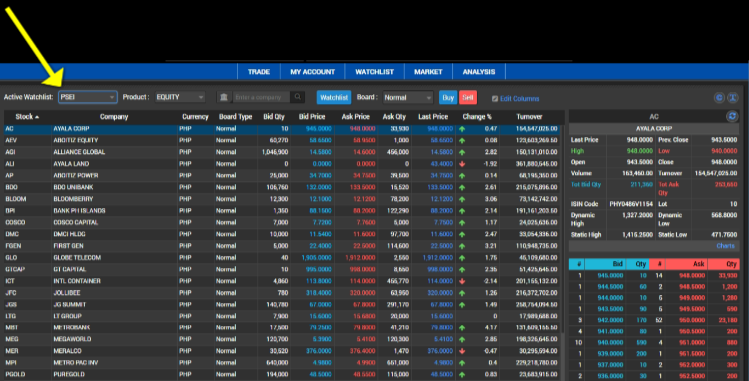Click the refresh icon in AC panel
Screen dimensions: 749x381
coord(732,116)
